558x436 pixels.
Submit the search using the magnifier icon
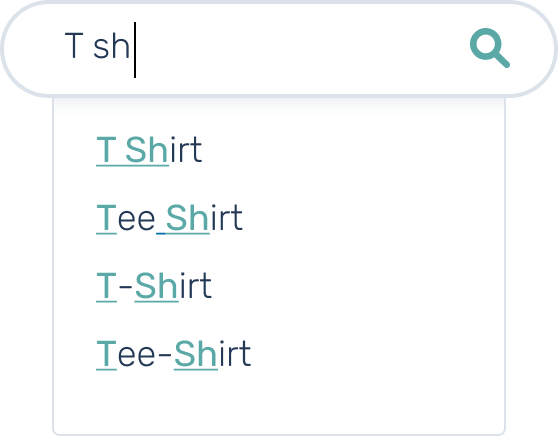coord(490,48)
